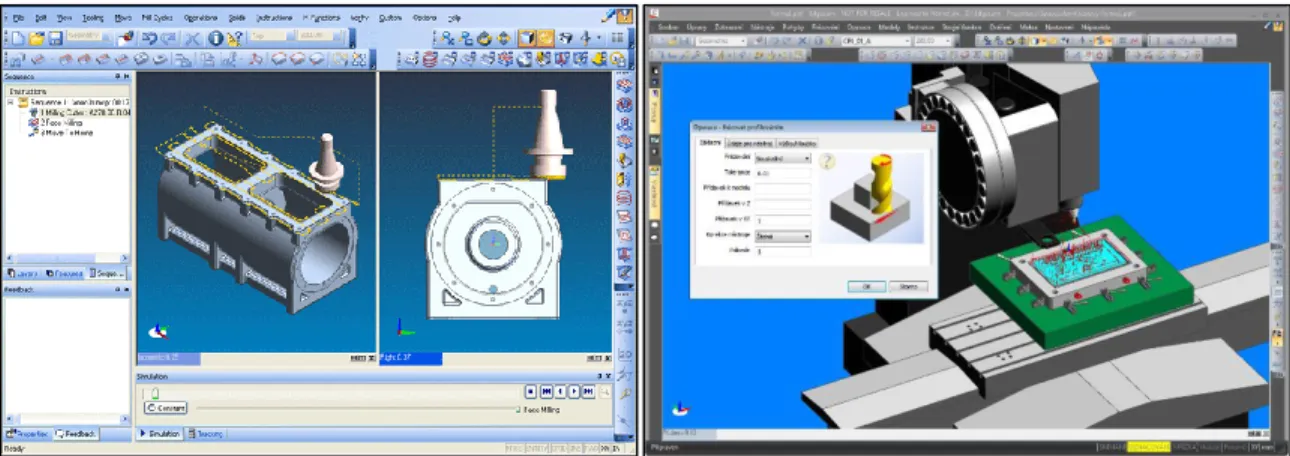Click OK in the Operace dialog
Screen dimensions: 1290x456
[866, 285]
